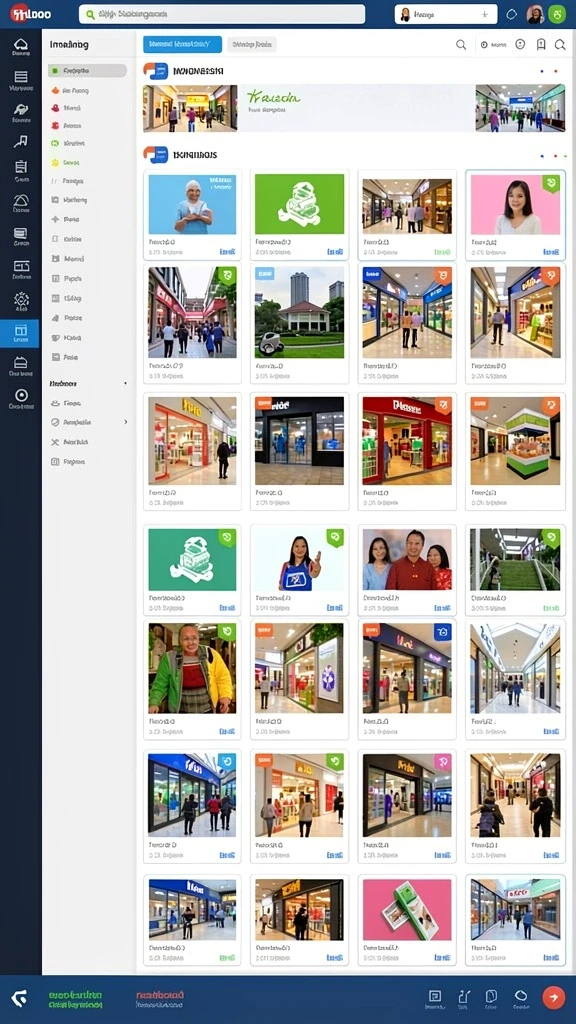Open the green staircase card

click(515, 570)
